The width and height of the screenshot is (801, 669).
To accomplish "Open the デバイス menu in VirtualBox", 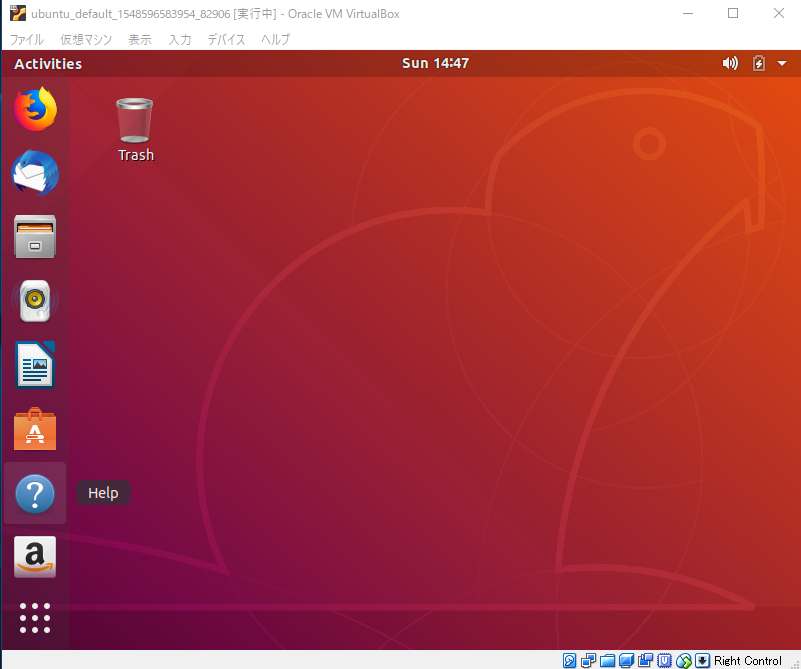I will [226, 39].
